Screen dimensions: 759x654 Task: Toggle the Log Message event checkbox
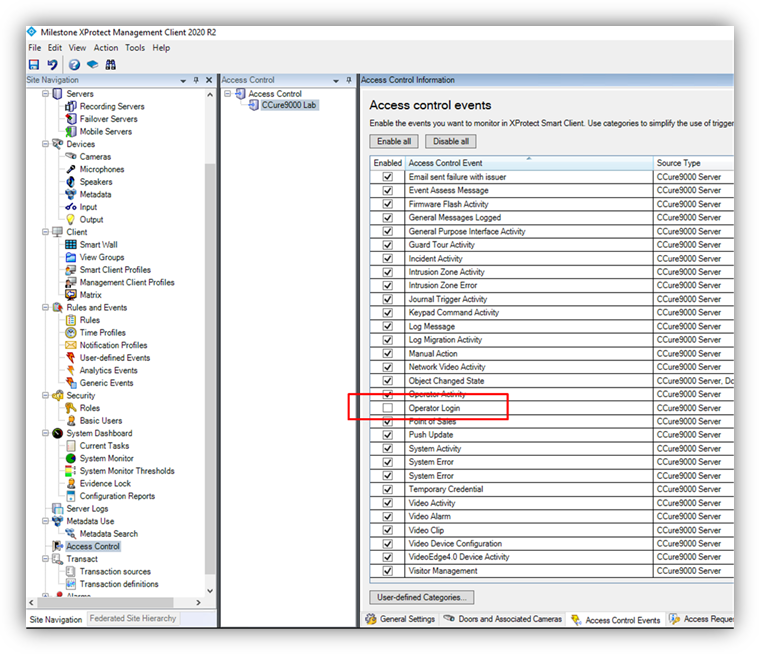(388, 326)
